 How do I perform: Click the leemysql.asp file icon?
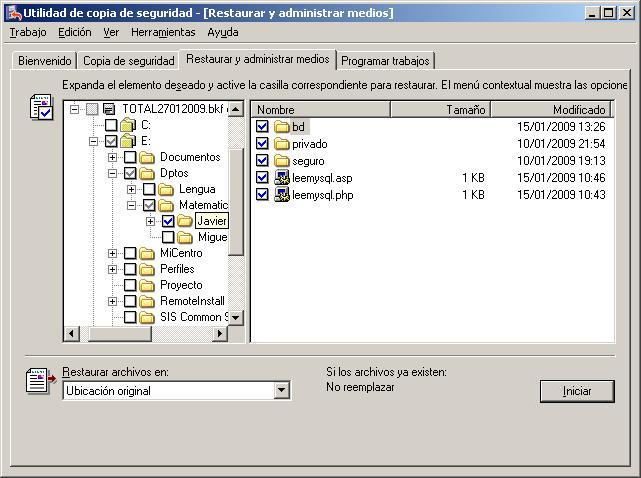coord(281,178)
